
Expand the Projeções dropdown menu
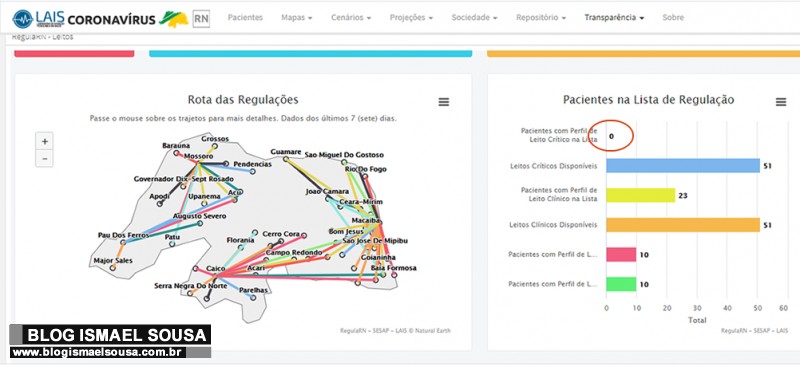click(411, 17)
